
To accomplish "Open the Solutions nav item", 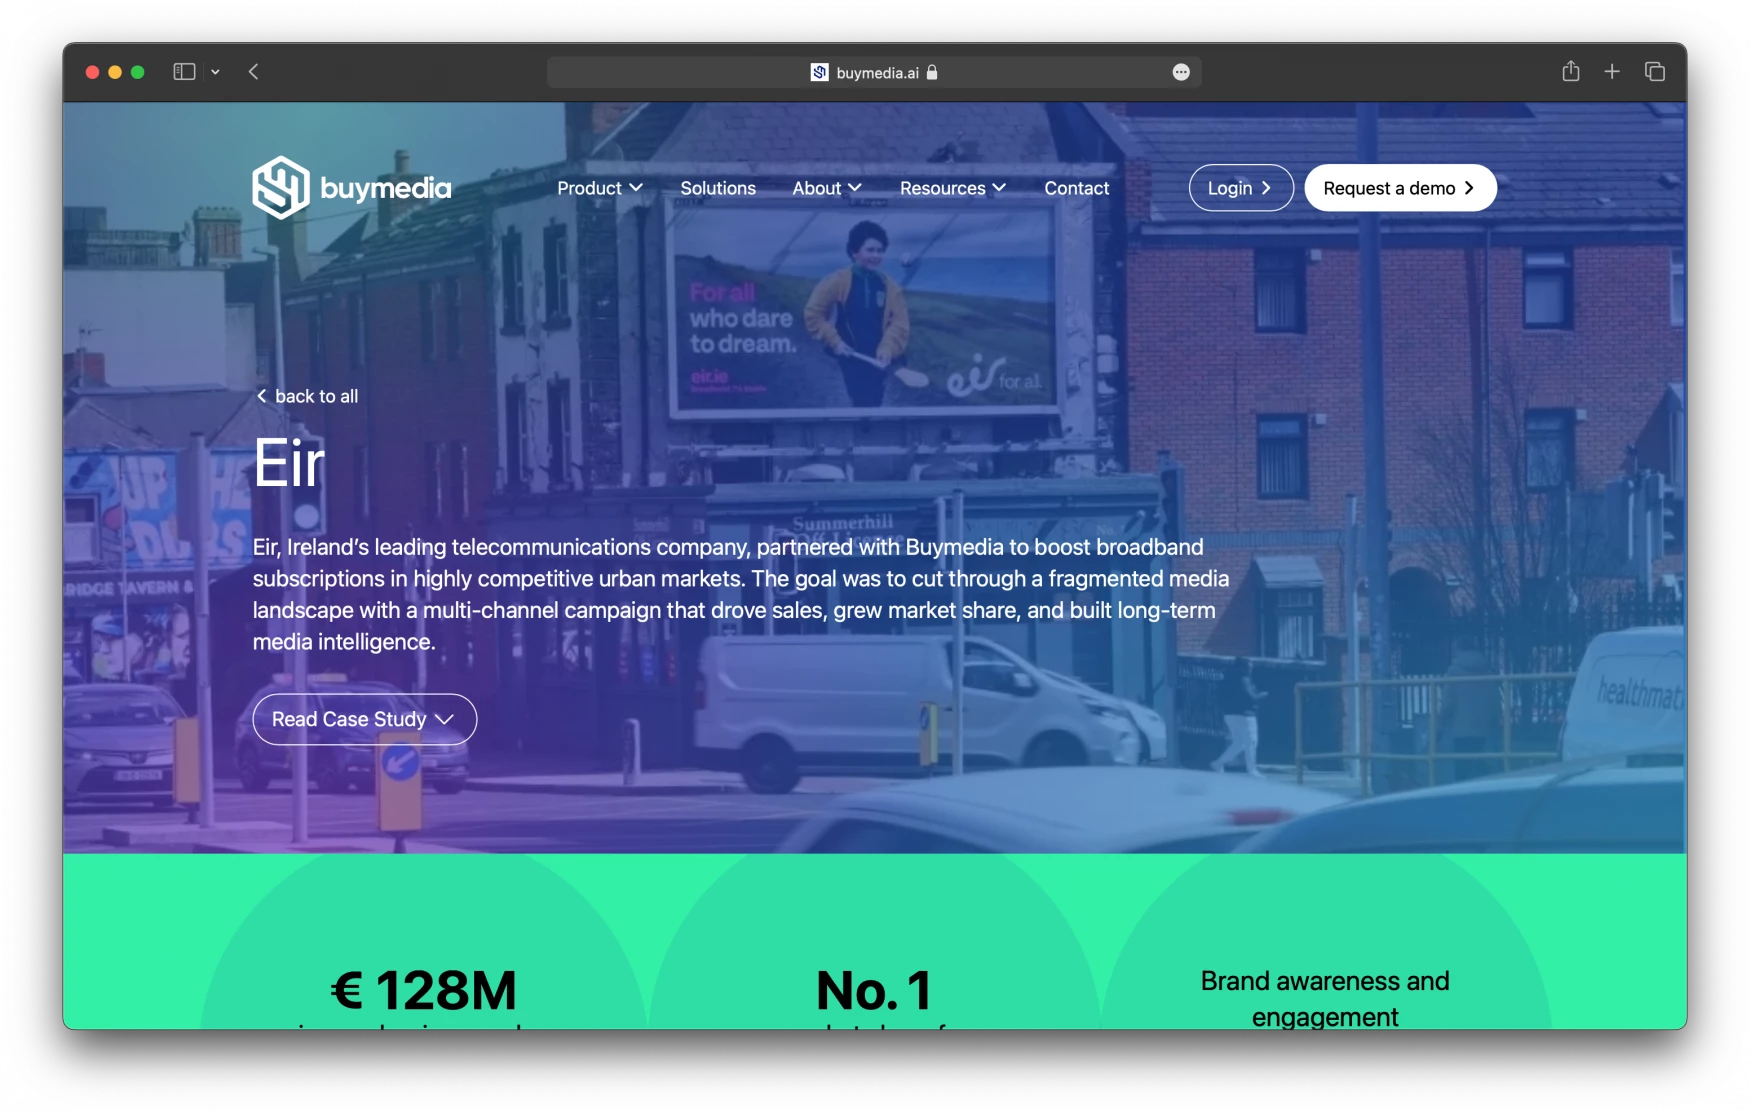I will (718, 188).
